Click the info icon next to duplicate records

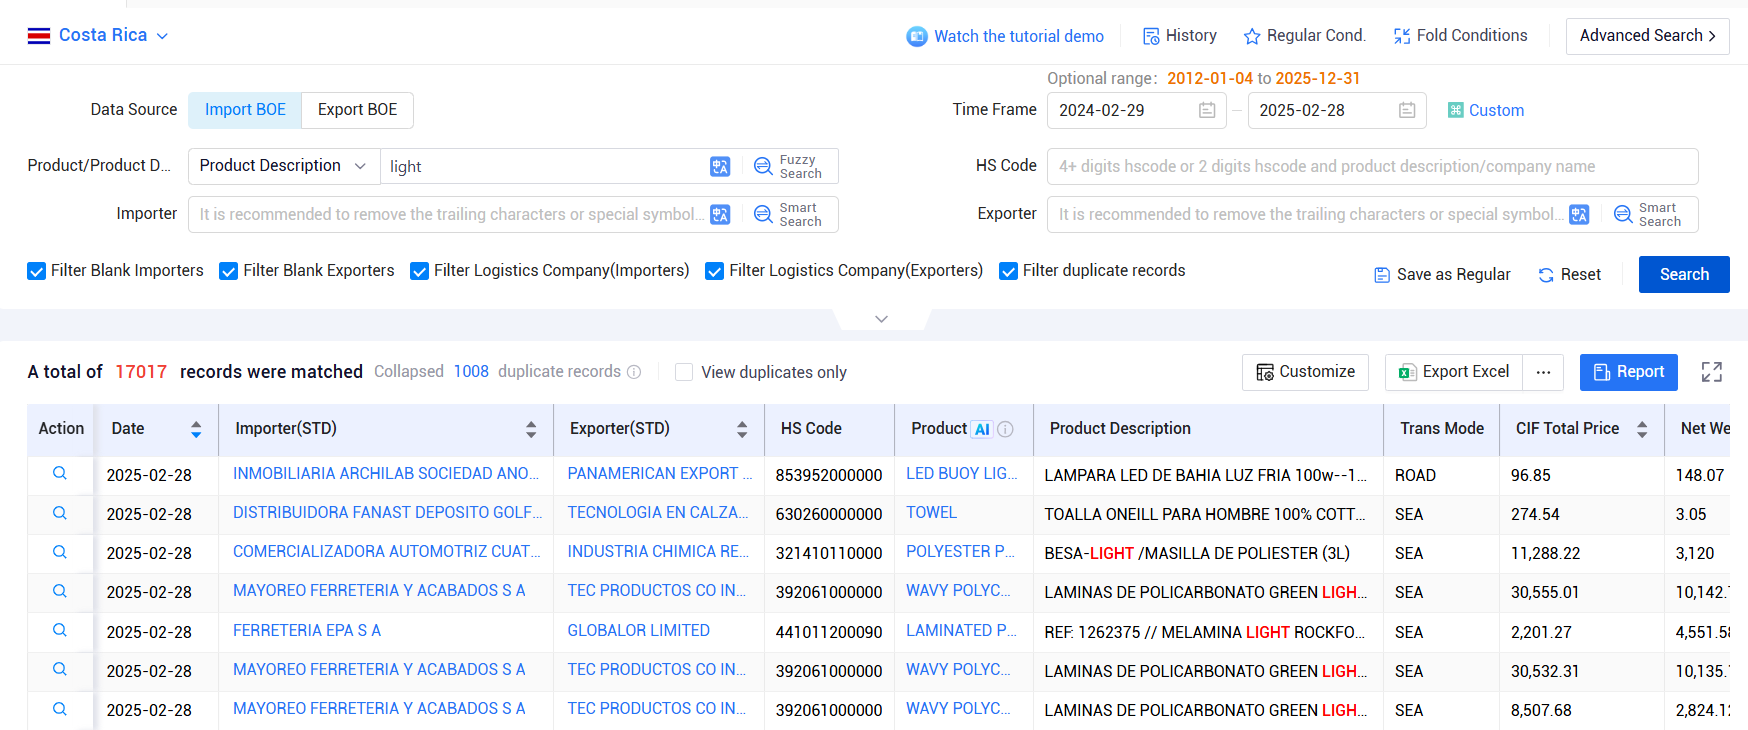tap(634, 372)
